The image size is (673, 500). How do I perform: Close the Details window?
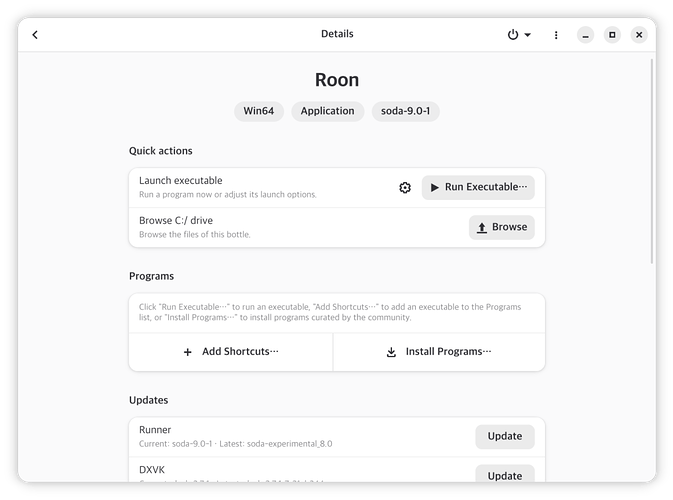pos(639,35)
